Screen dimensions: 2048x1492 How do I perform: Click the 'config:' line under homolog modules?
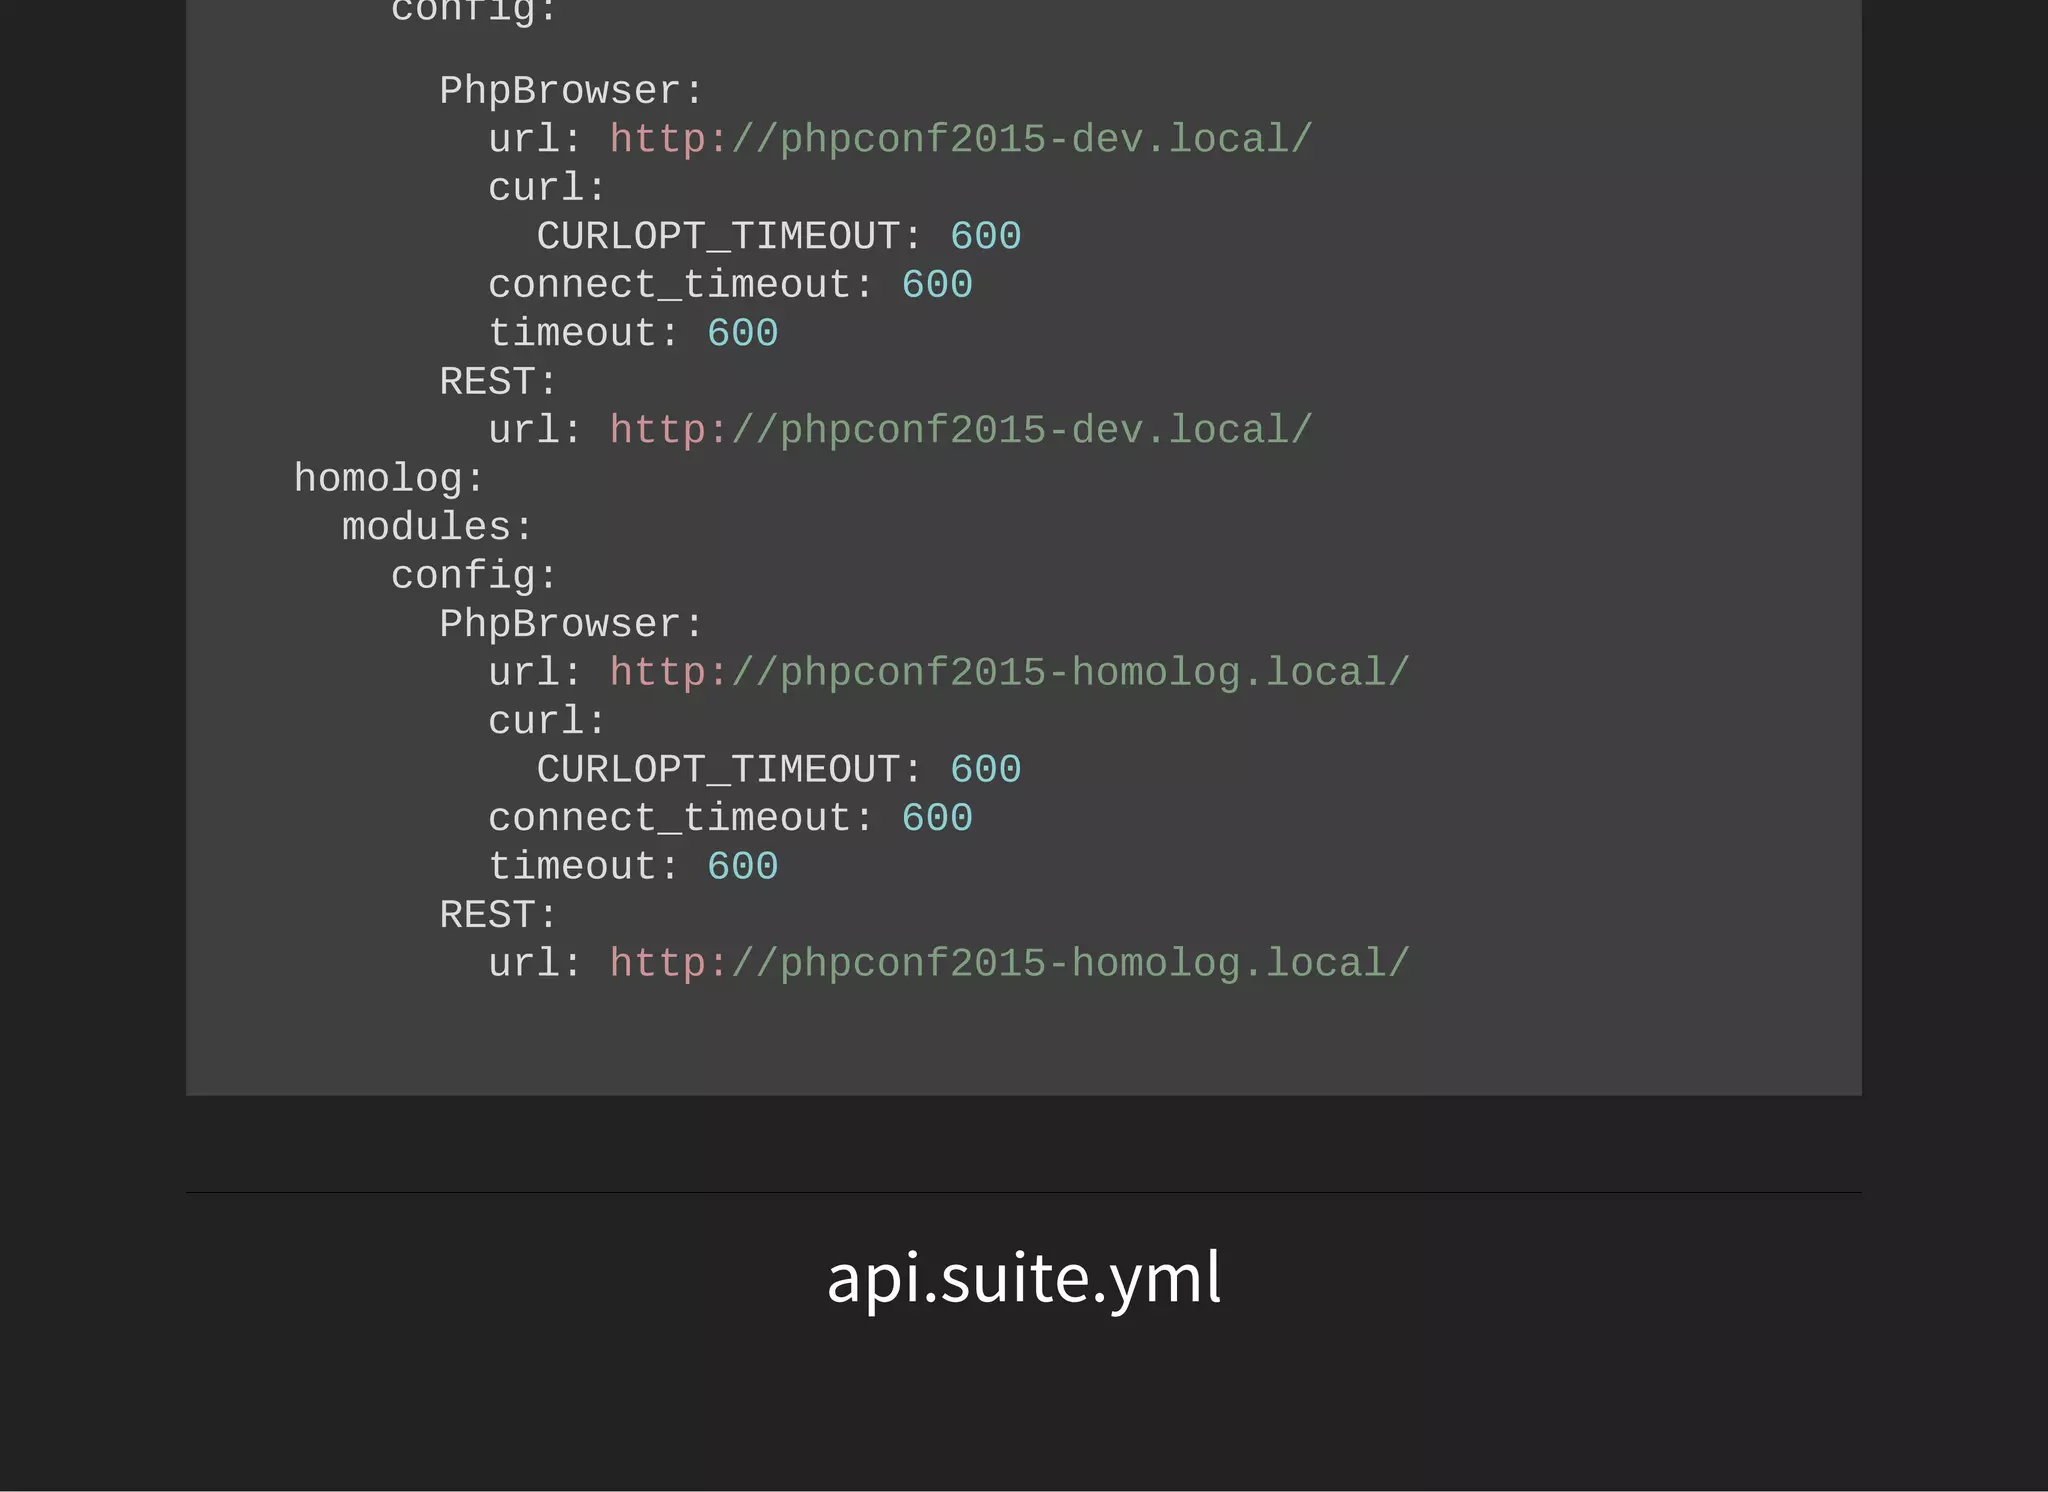[x=473, y=576]
